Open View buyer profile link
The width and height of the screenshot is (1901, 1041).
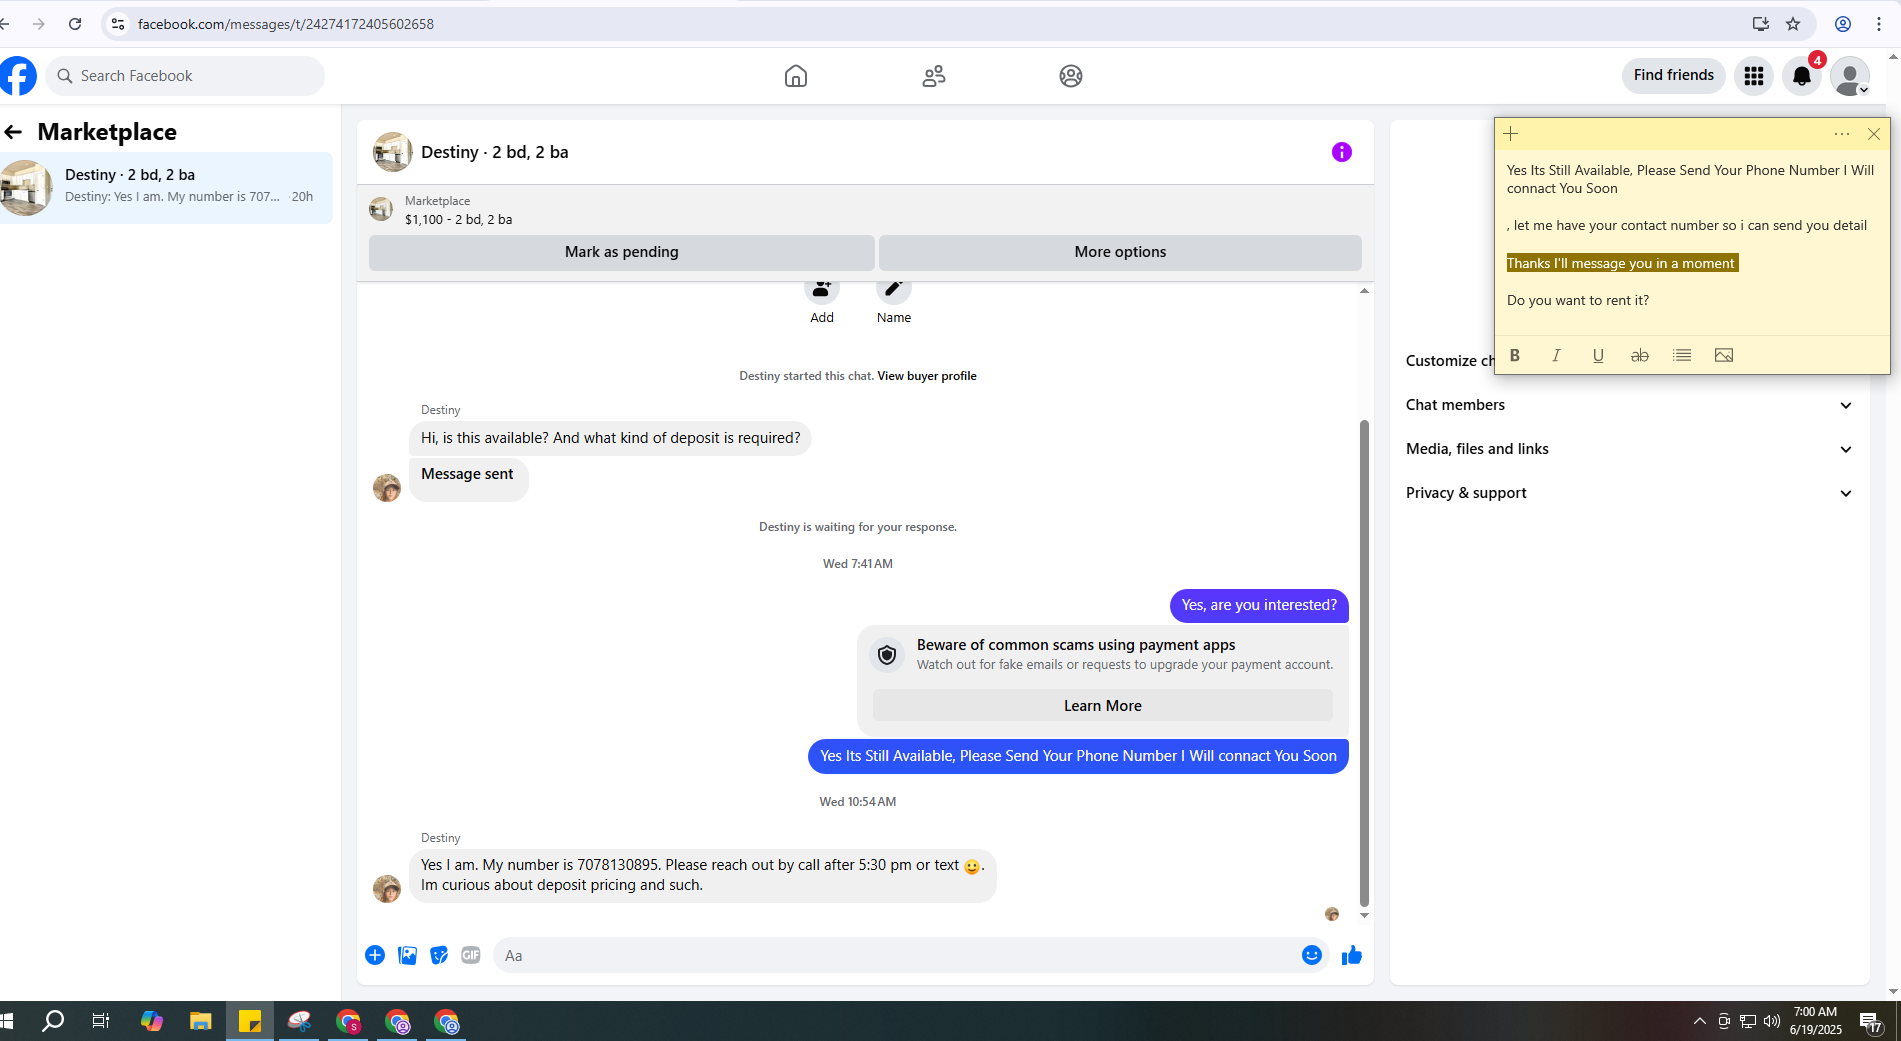tap(927, 376)
